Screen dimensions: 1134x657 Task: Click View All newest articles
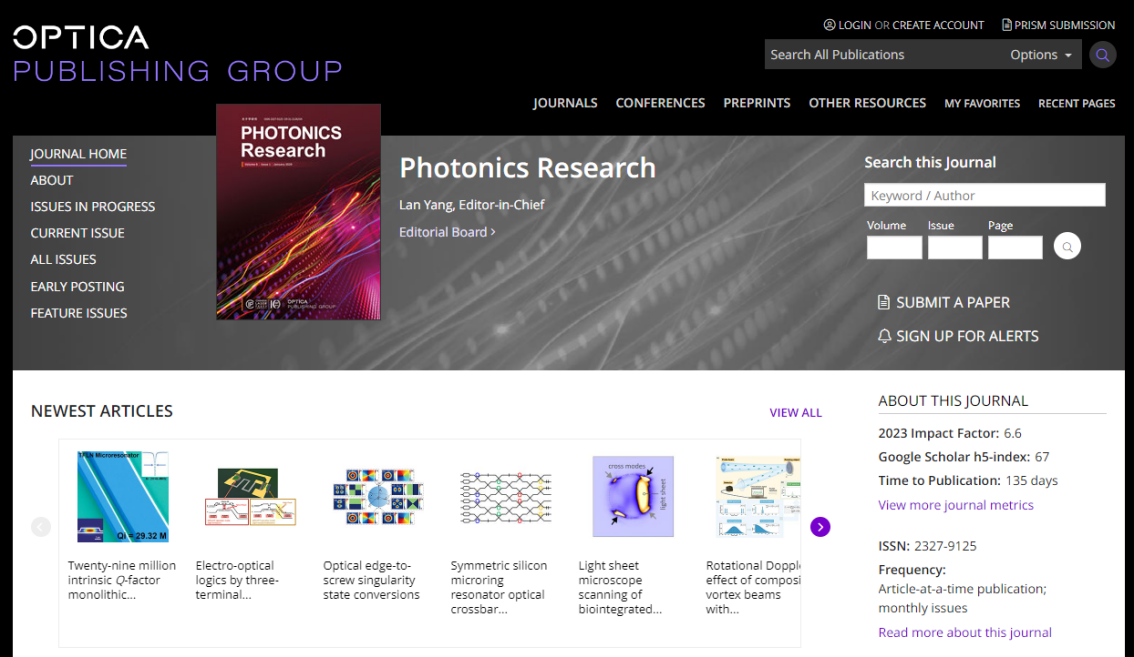796,412
